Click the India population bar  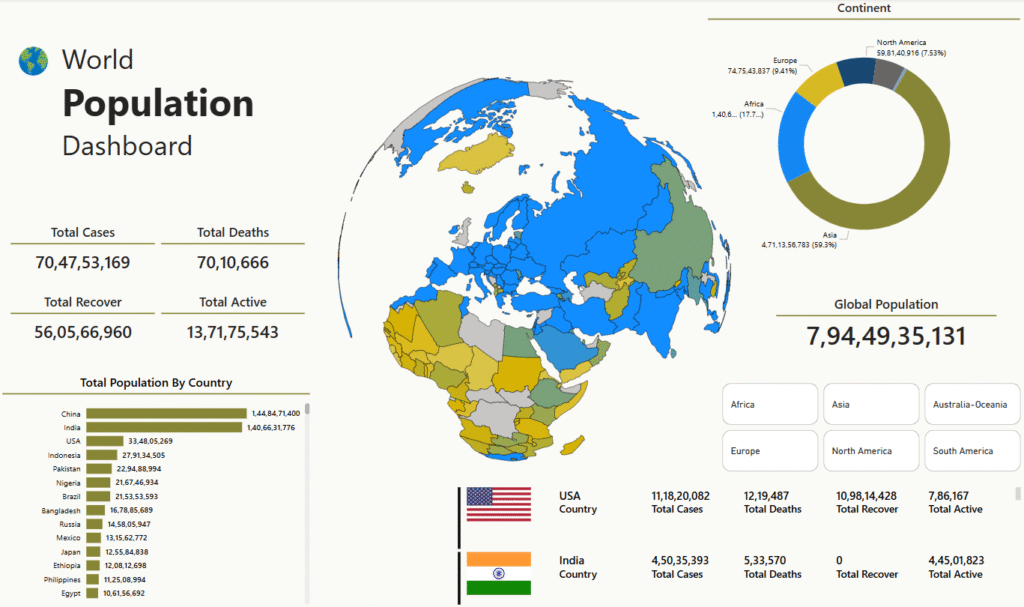[x=163, y=427]
